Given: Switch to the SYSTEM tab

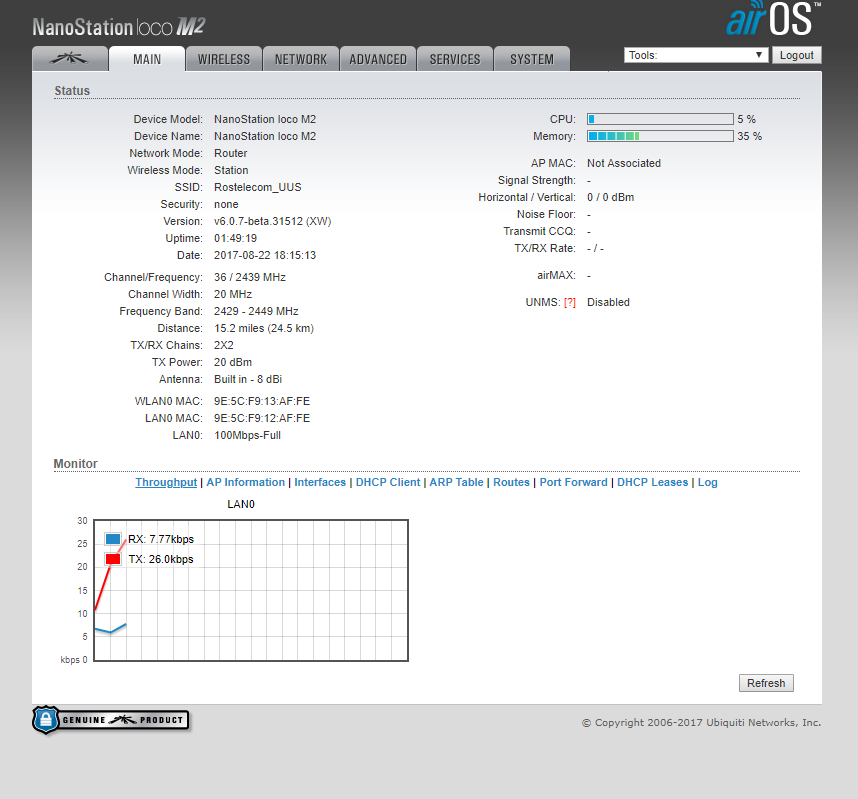Looking at the screenshot, I should [532, 59].
